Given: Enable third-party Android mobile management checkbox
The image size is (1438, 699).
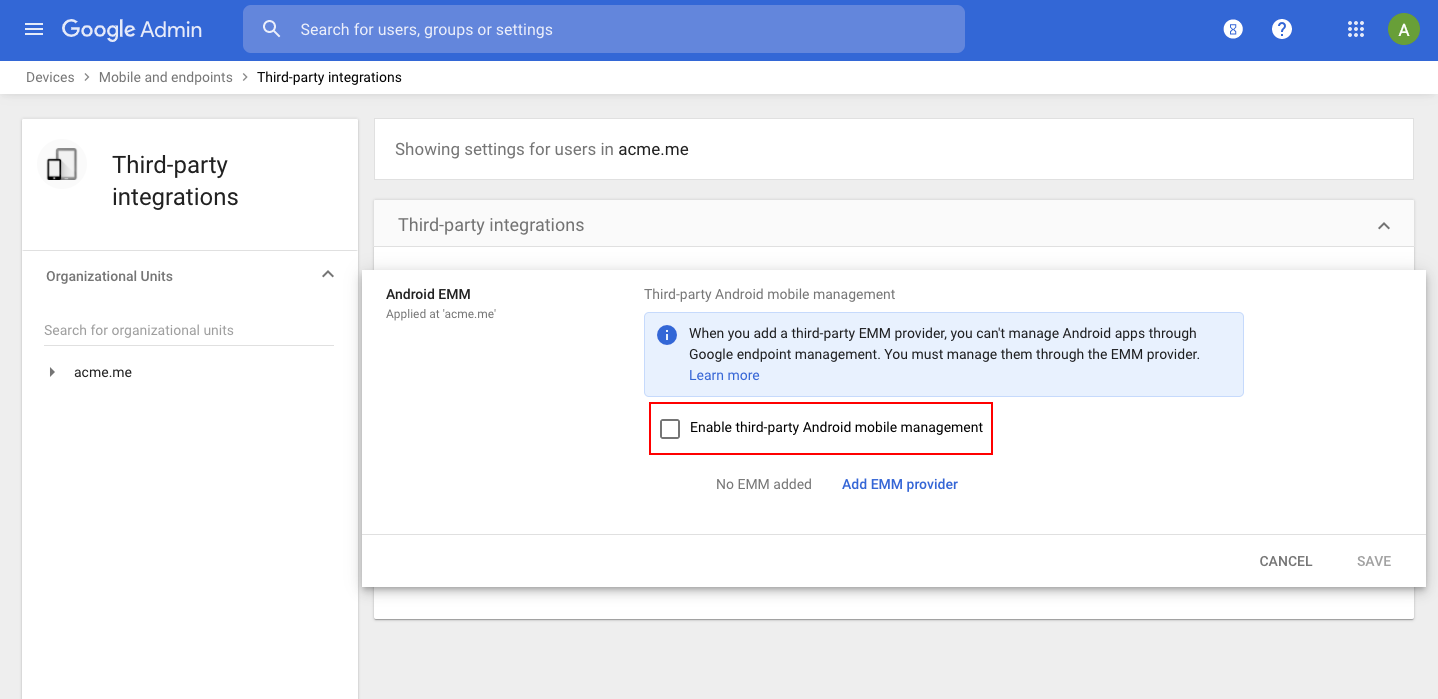Looking at the screenshot, I should pos(670,428).
